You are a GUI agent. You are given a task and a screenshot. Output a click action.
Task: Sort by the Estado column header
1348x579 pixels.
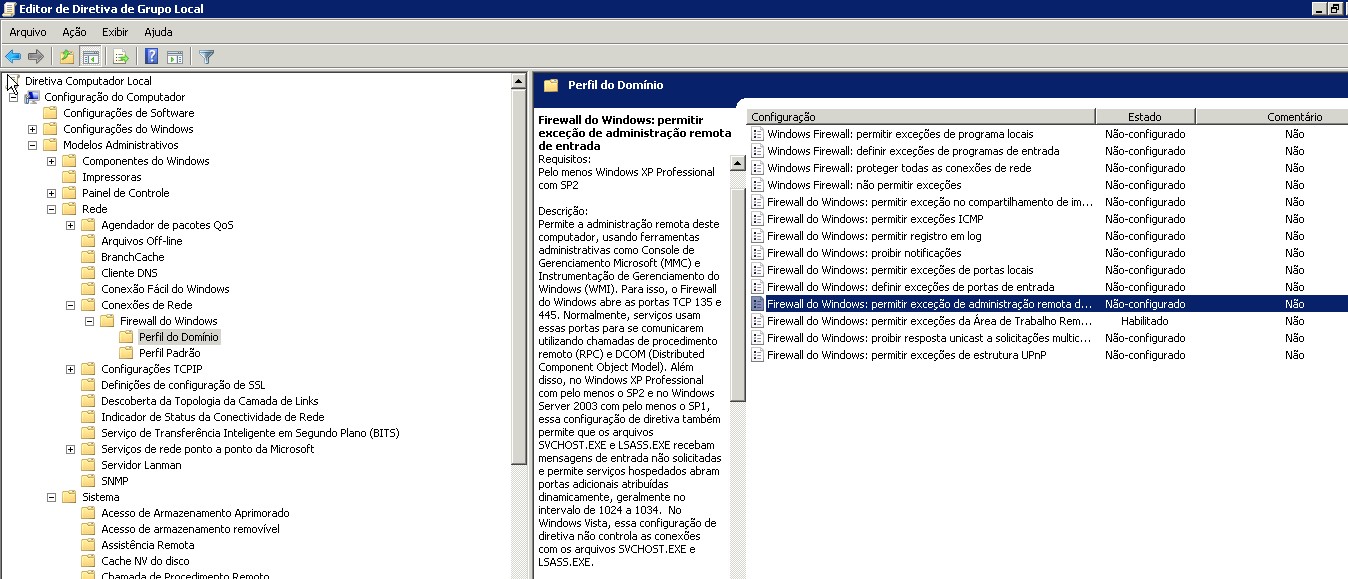1145,117
